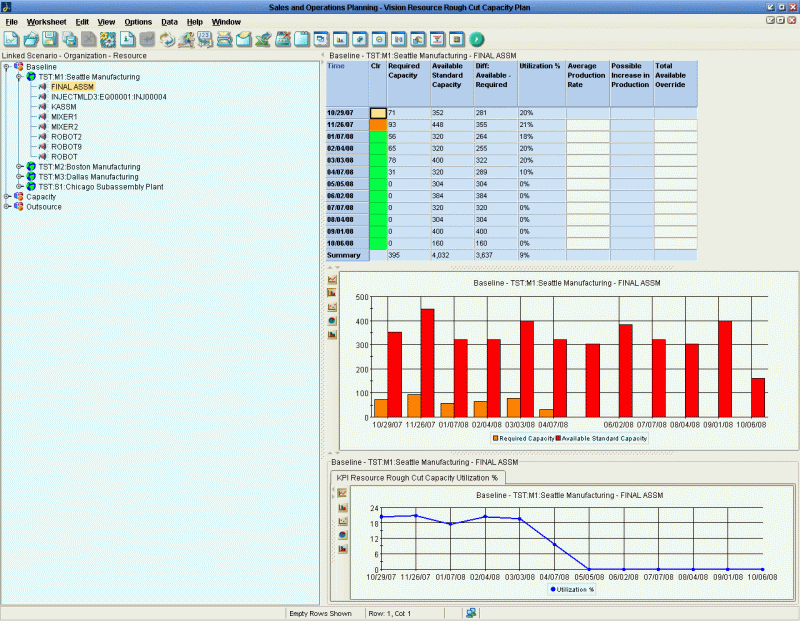
Task: Select the KPI Resource Rough Cut Capacity Utilization % tab
Action: tap(417, 478)
